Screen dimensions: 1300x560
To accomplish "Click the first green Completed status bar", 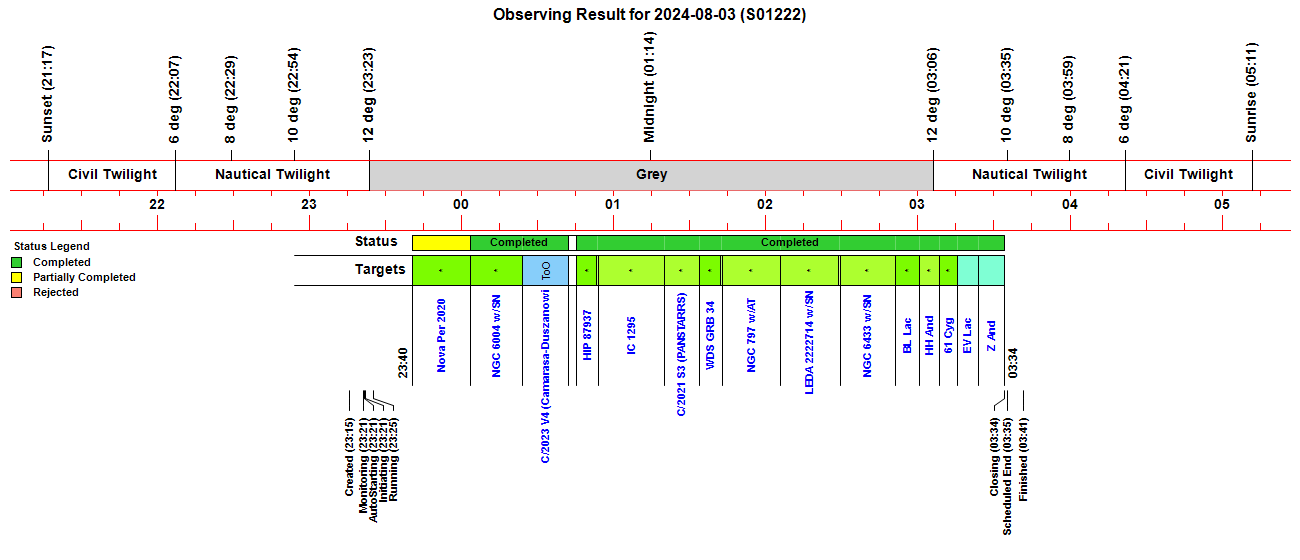I will 519,242.
